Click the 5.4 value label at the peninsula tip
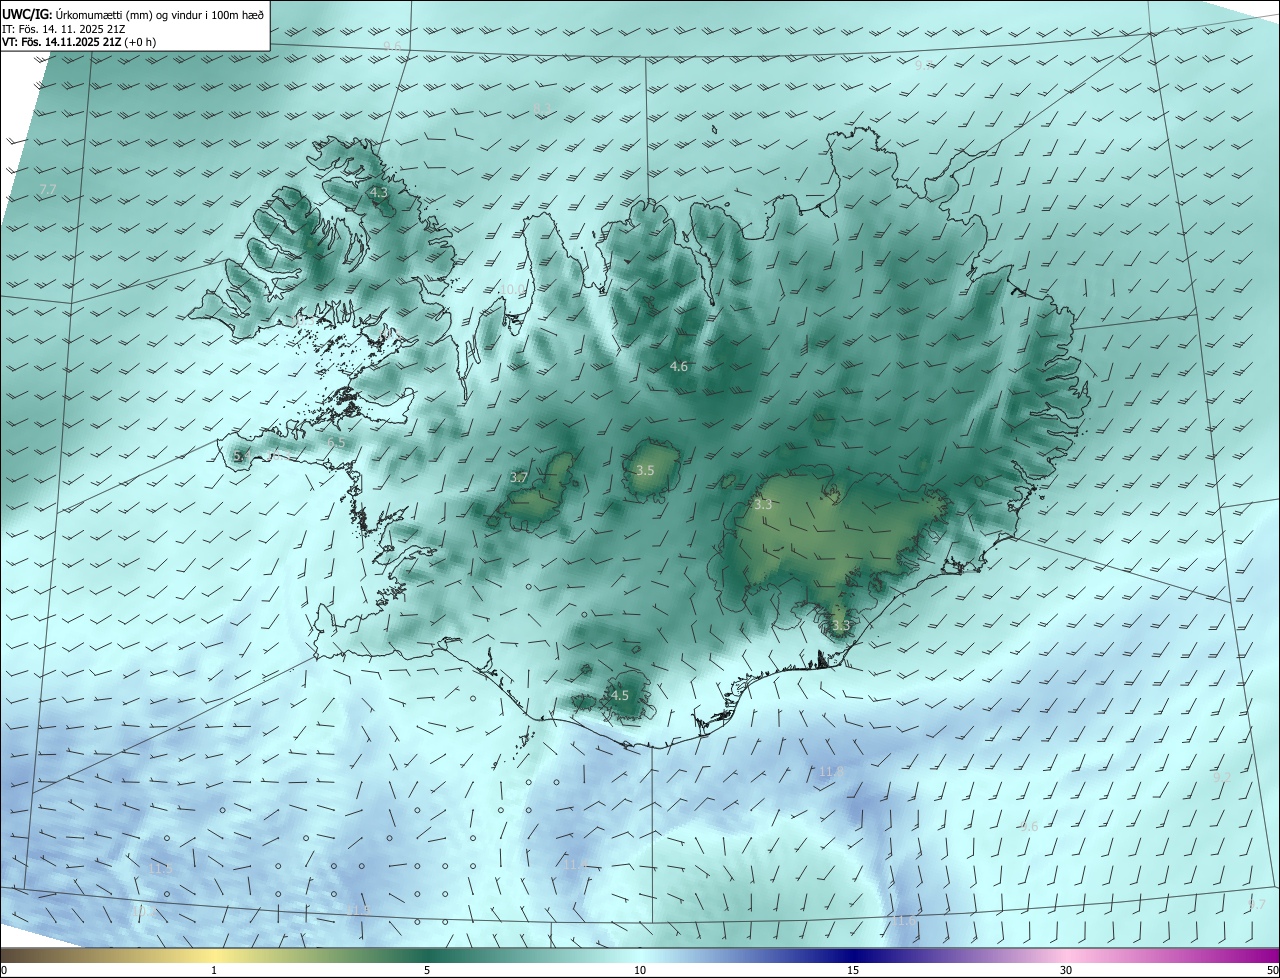This screenshot has width=1280, height=978. 241,456
